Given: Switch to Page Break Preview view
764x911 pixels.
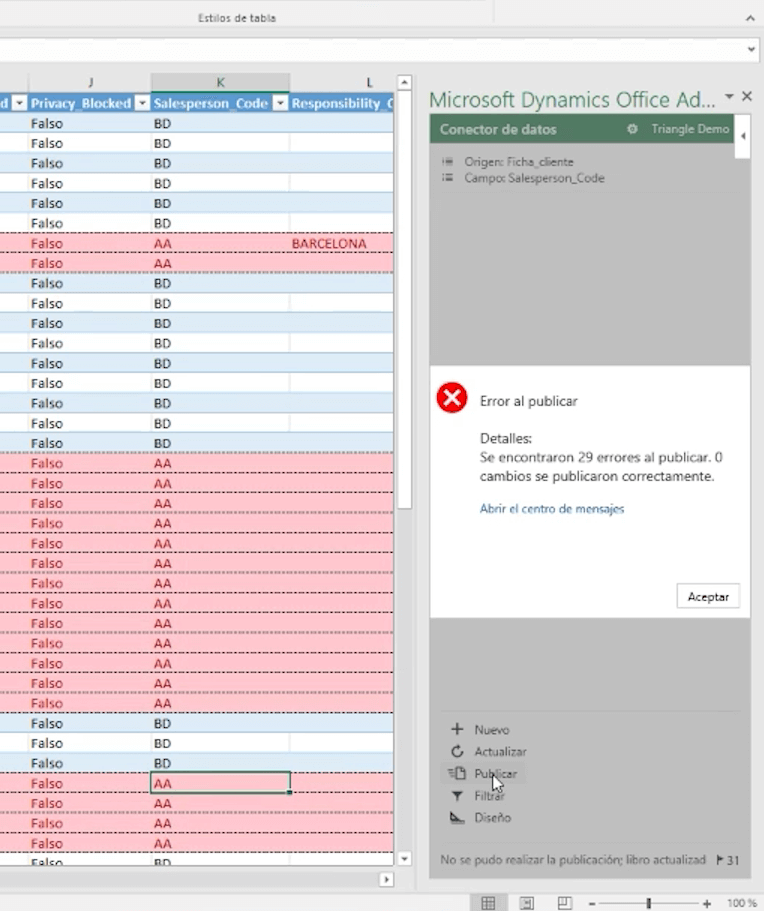Looking at the screenshot, I should 565,903.
